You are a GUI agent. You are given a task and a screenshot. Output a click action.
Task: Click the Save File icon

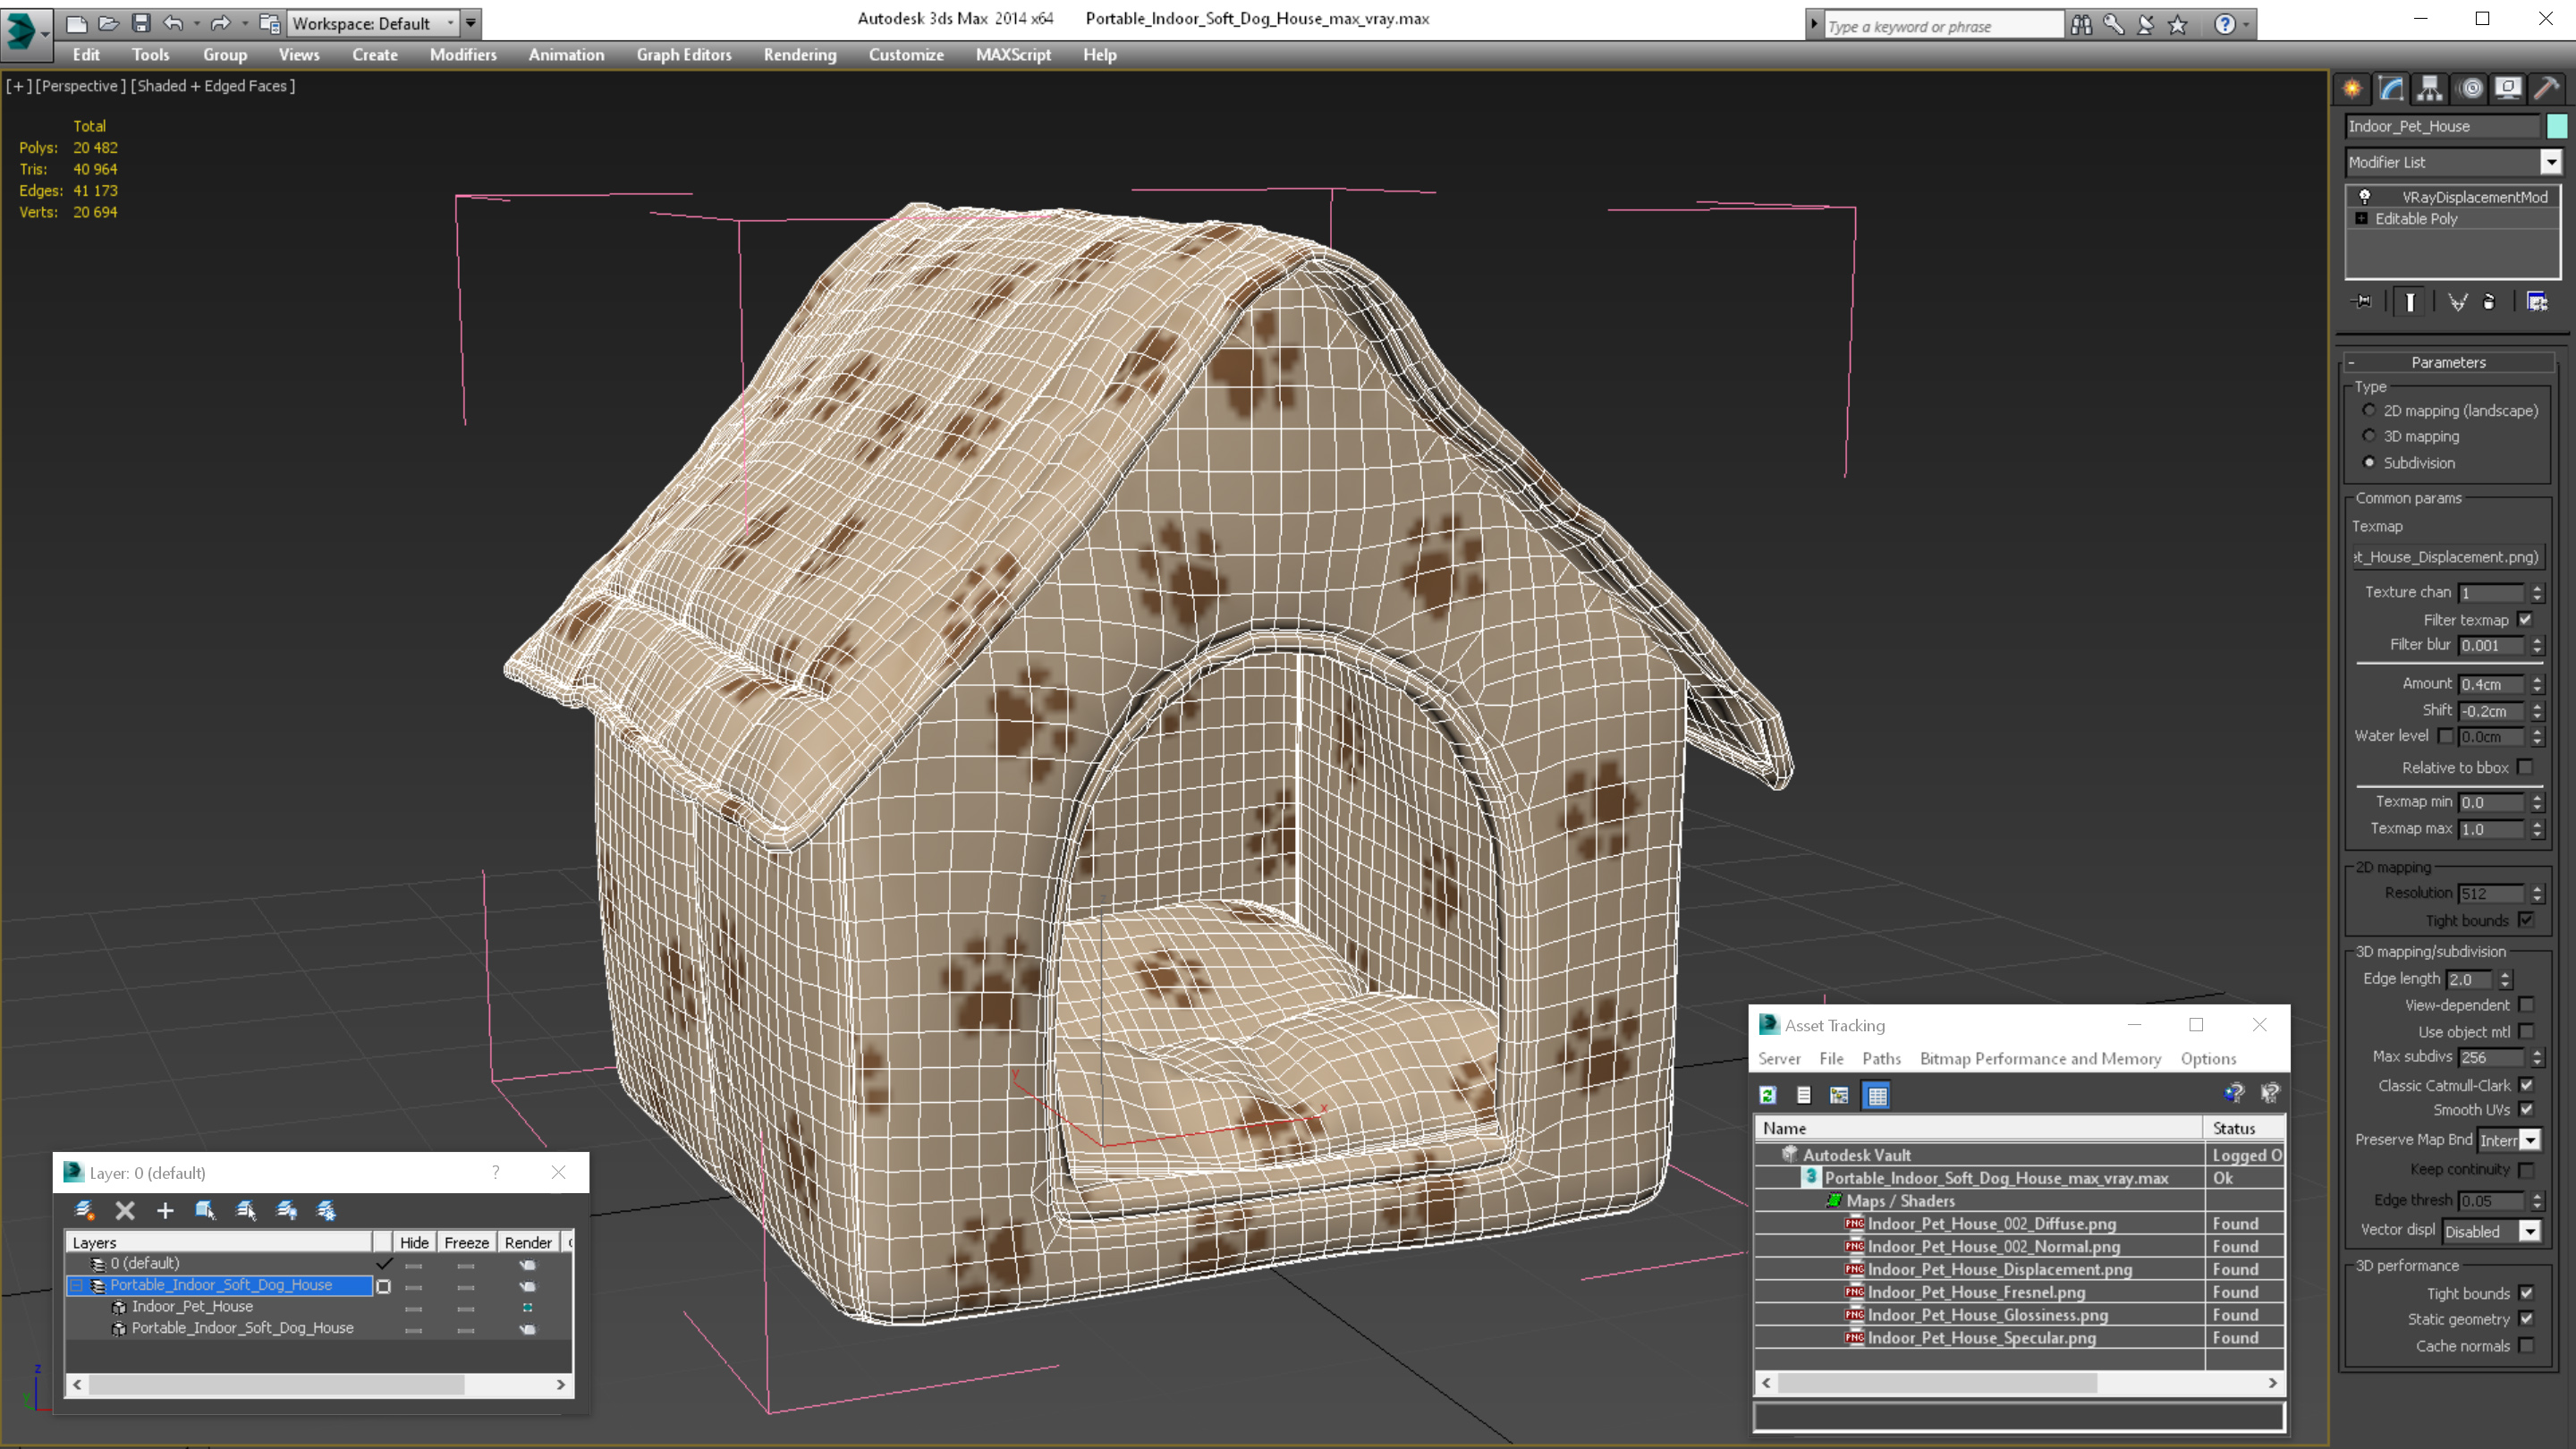pyautogui.click(x=141, y=22)
